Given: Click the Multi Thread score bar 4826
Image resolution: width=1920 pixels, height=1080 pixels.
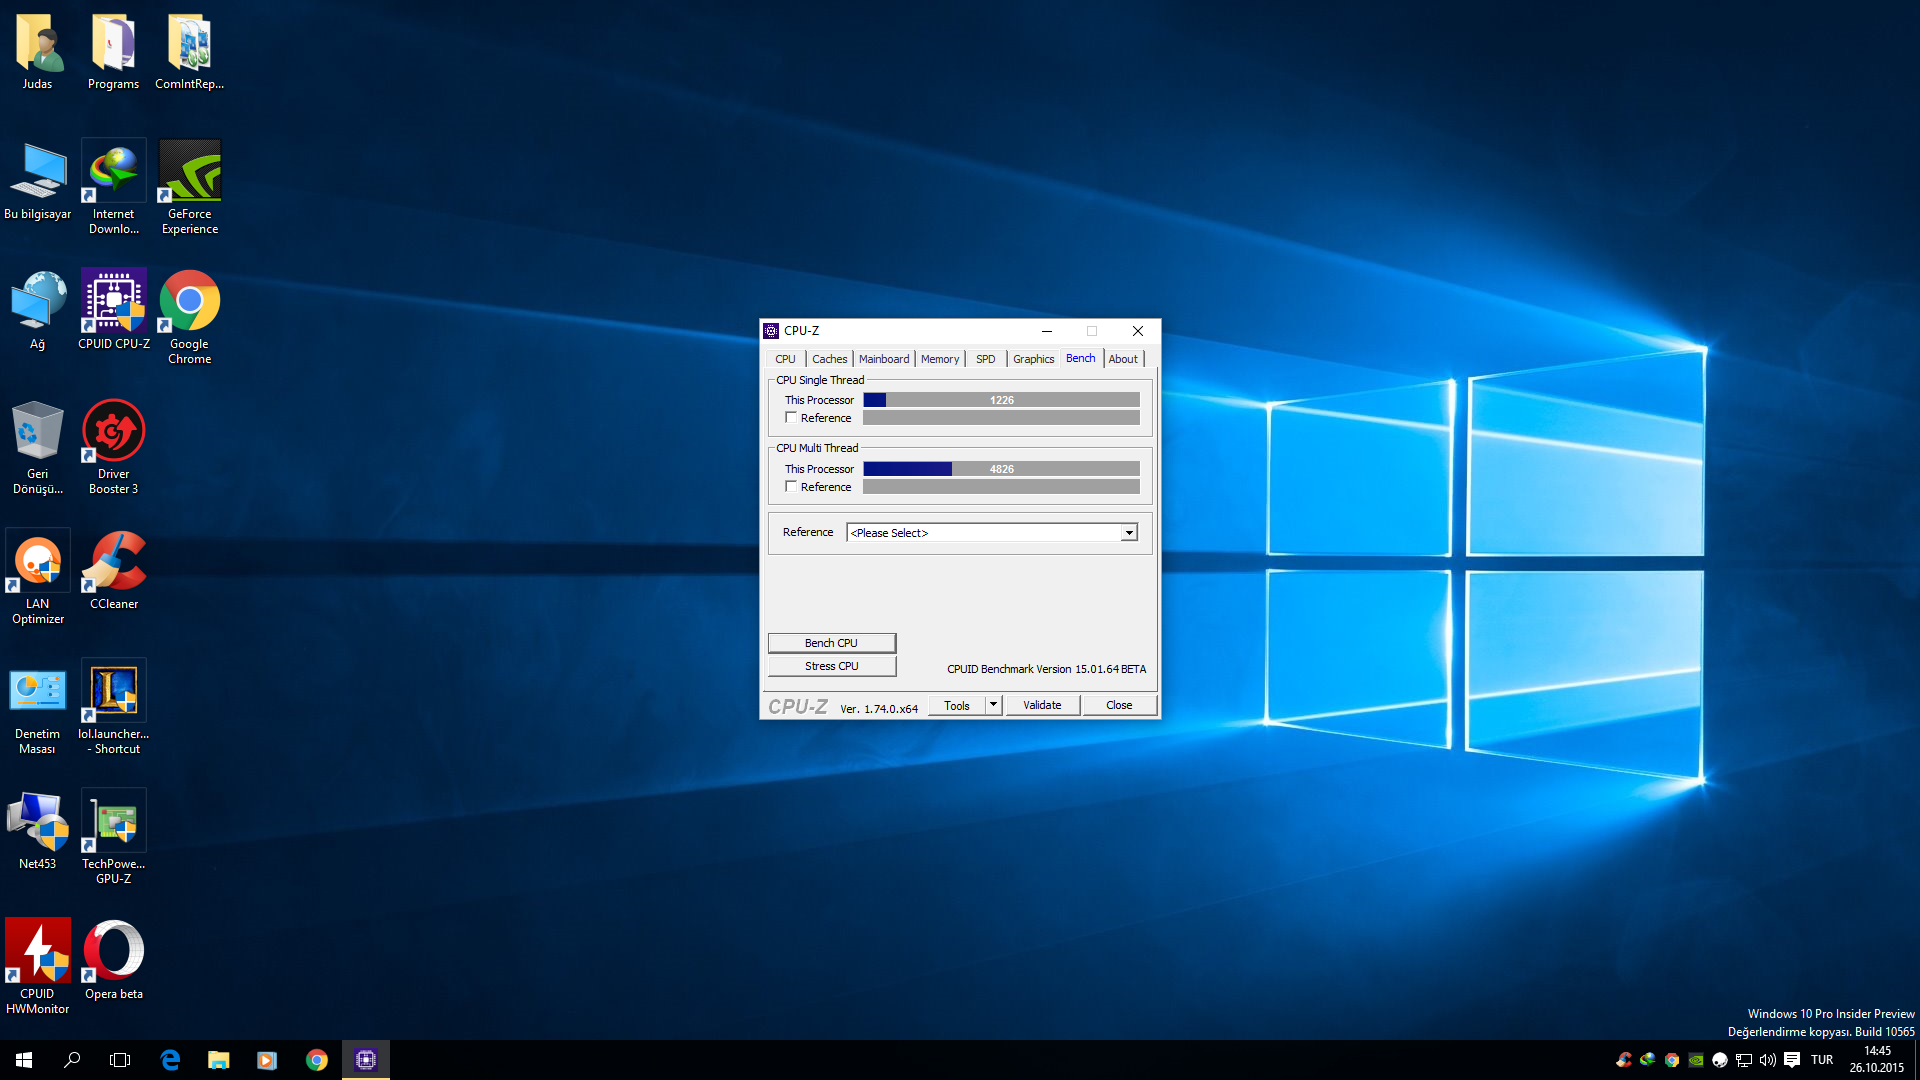Looking at the screenshot, I should pyautogui.click(x=1001, y=469).
